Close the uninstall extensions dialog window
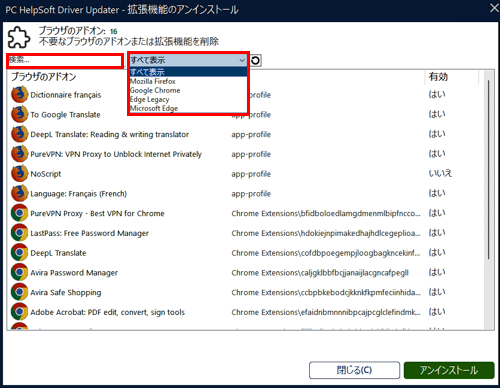This screenshot has width=500, height=388. point(494,8)
